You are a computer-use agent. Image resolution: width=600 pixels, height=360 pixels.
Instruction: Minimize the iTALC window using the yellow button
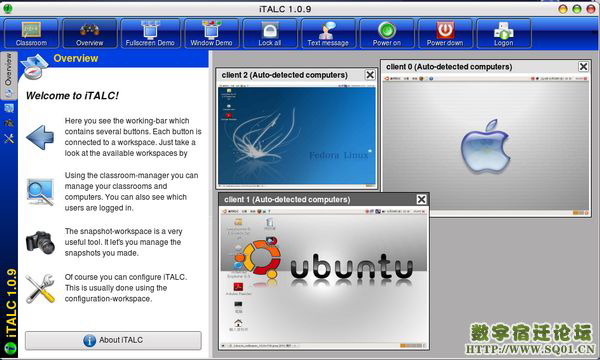(x=563, y=9)
